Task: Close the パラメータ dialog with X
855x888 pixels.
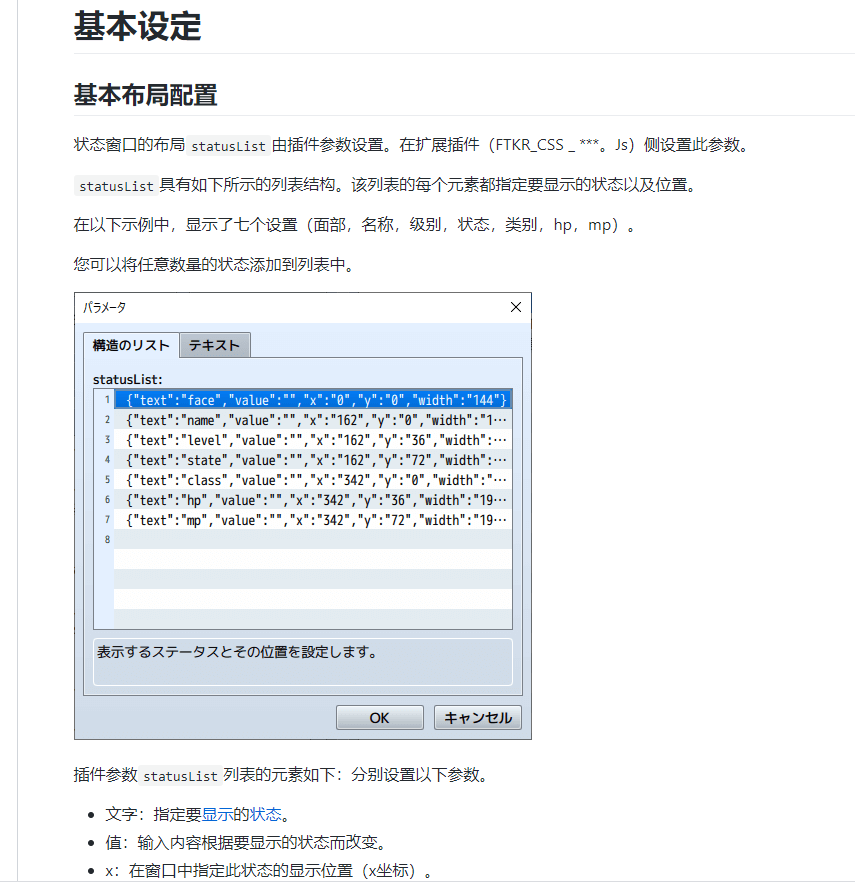Action: [x=516, y=307]
